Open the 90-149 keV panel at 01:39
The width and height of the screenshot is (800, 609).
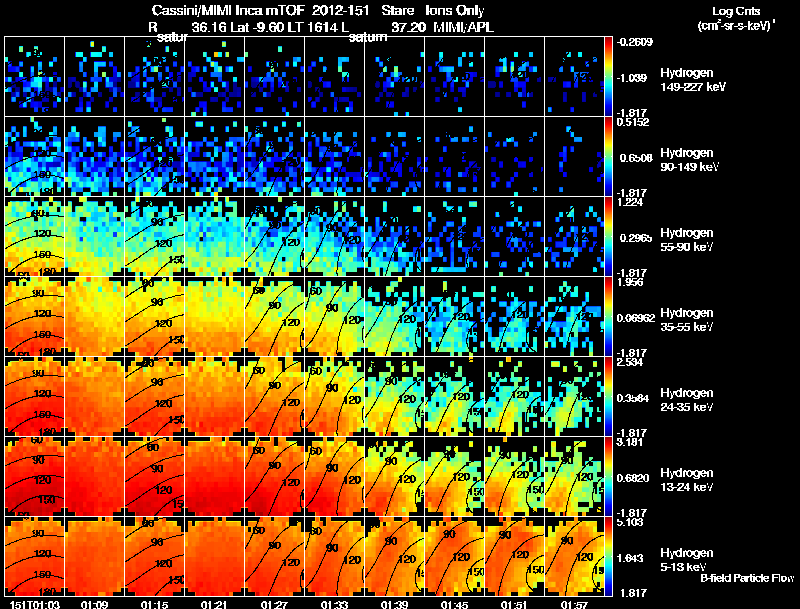click(394, 157)
